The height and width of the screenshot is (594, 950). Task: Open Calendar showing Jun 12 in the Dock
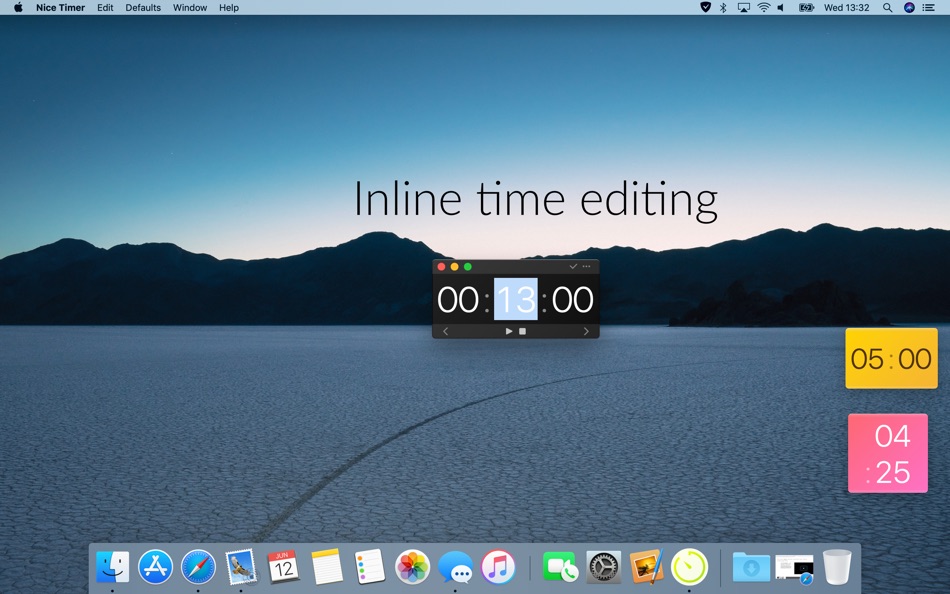pyautogui.click(x=283, y=567)
